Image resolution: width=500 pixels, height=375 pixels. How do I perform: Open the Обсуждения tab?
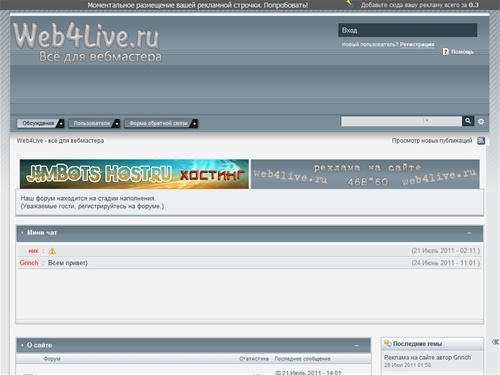(x=40, y=123)
